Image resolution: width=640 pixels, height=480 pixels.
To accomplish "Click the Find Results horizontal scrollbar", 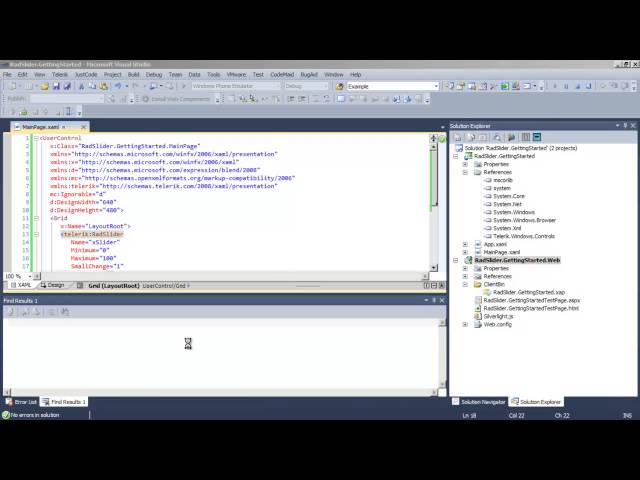I will 221,392.
